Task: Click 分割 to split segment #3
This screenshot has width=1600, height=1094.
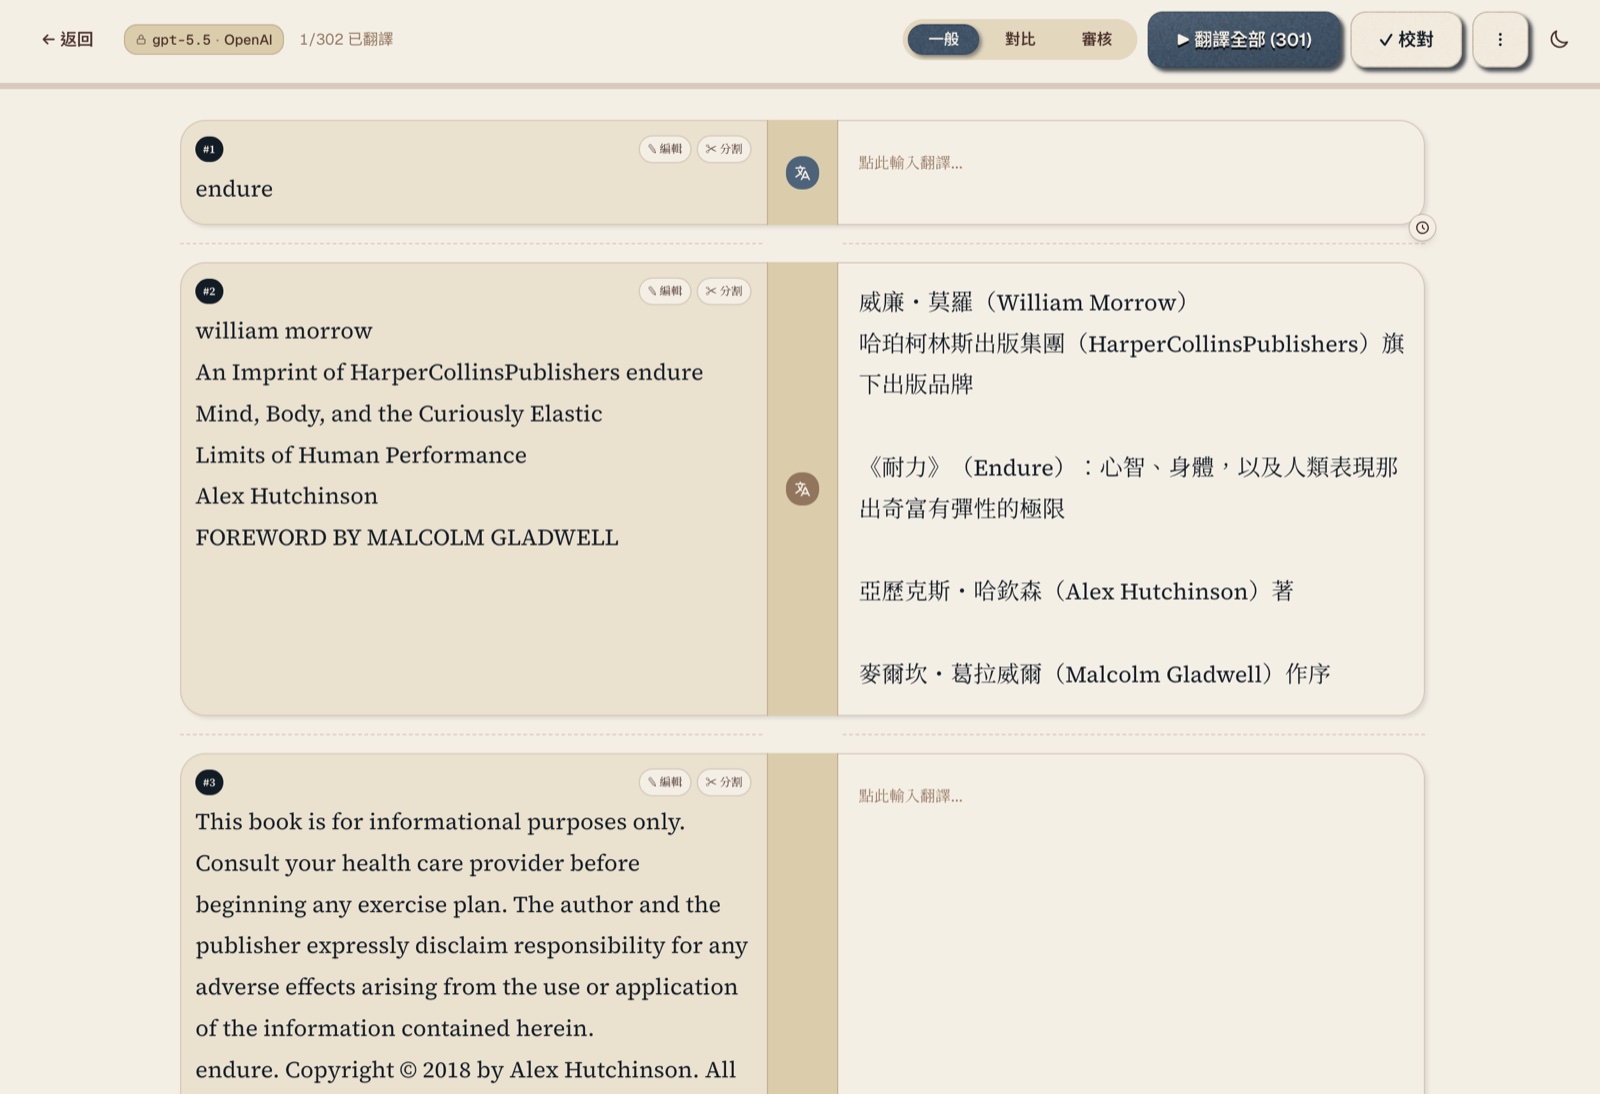Action: tap(724, 782)
